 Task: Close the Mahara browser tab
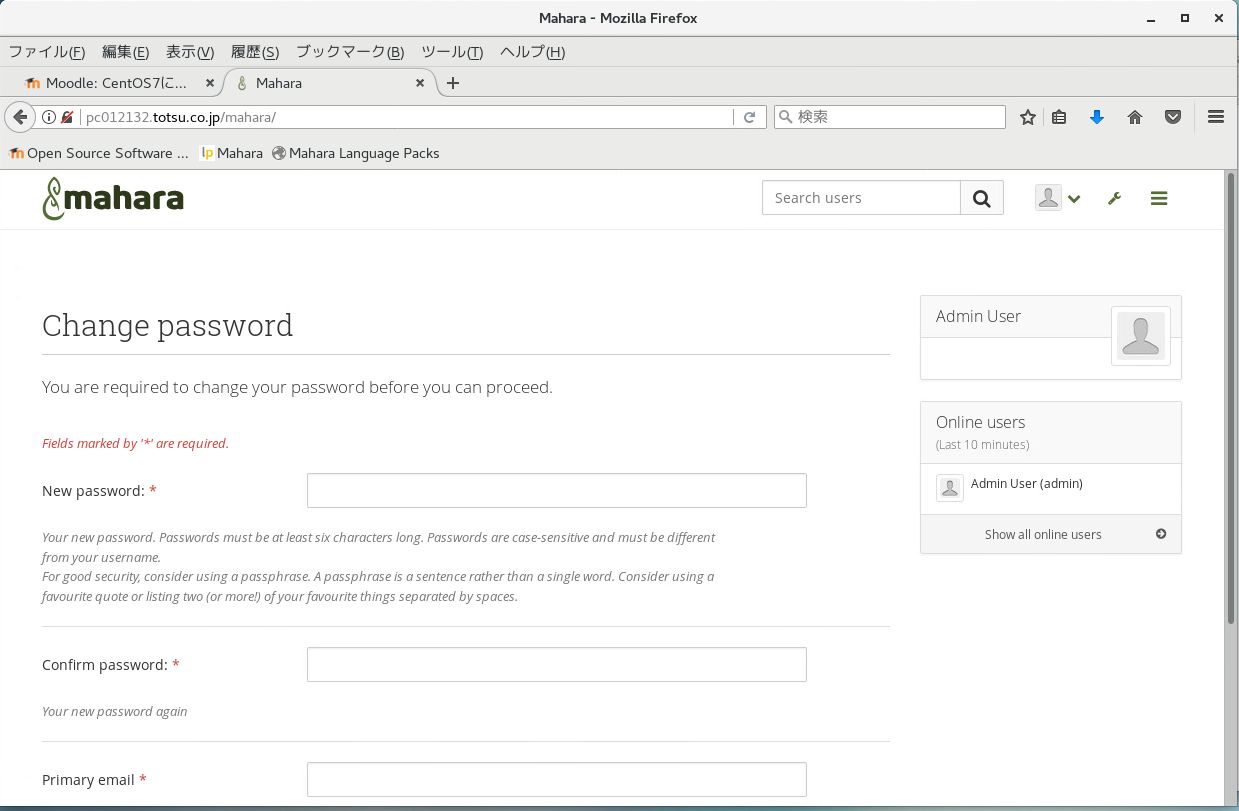(420, 83)
